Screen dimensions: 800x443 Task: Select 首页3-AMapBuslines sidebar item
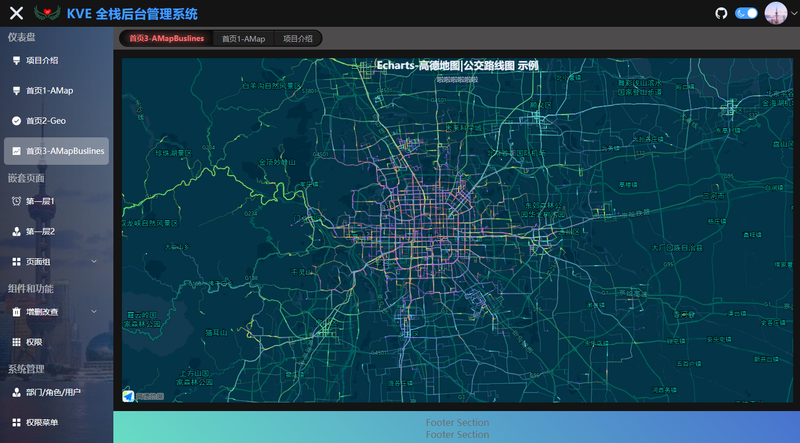pyautogui.click(x=56, y=151)
